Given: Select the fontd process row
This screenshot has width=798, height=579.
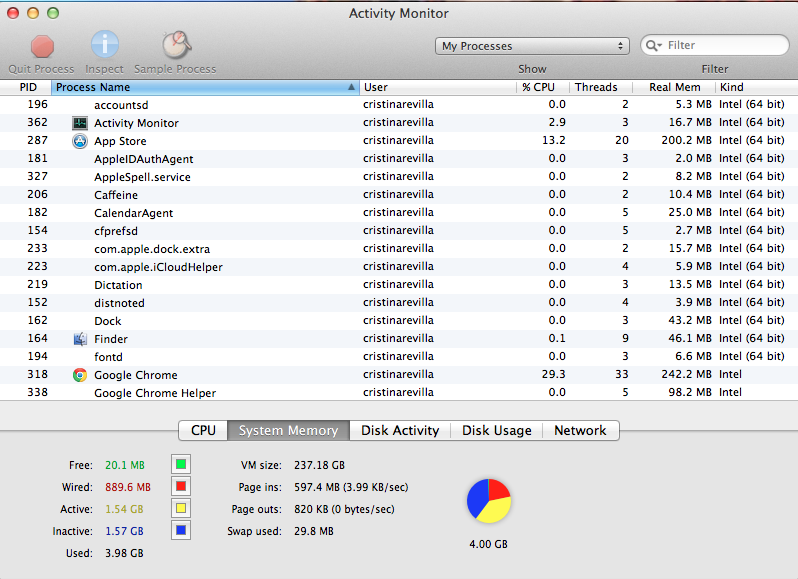Looking at the screenshot, I should [399, 357].
